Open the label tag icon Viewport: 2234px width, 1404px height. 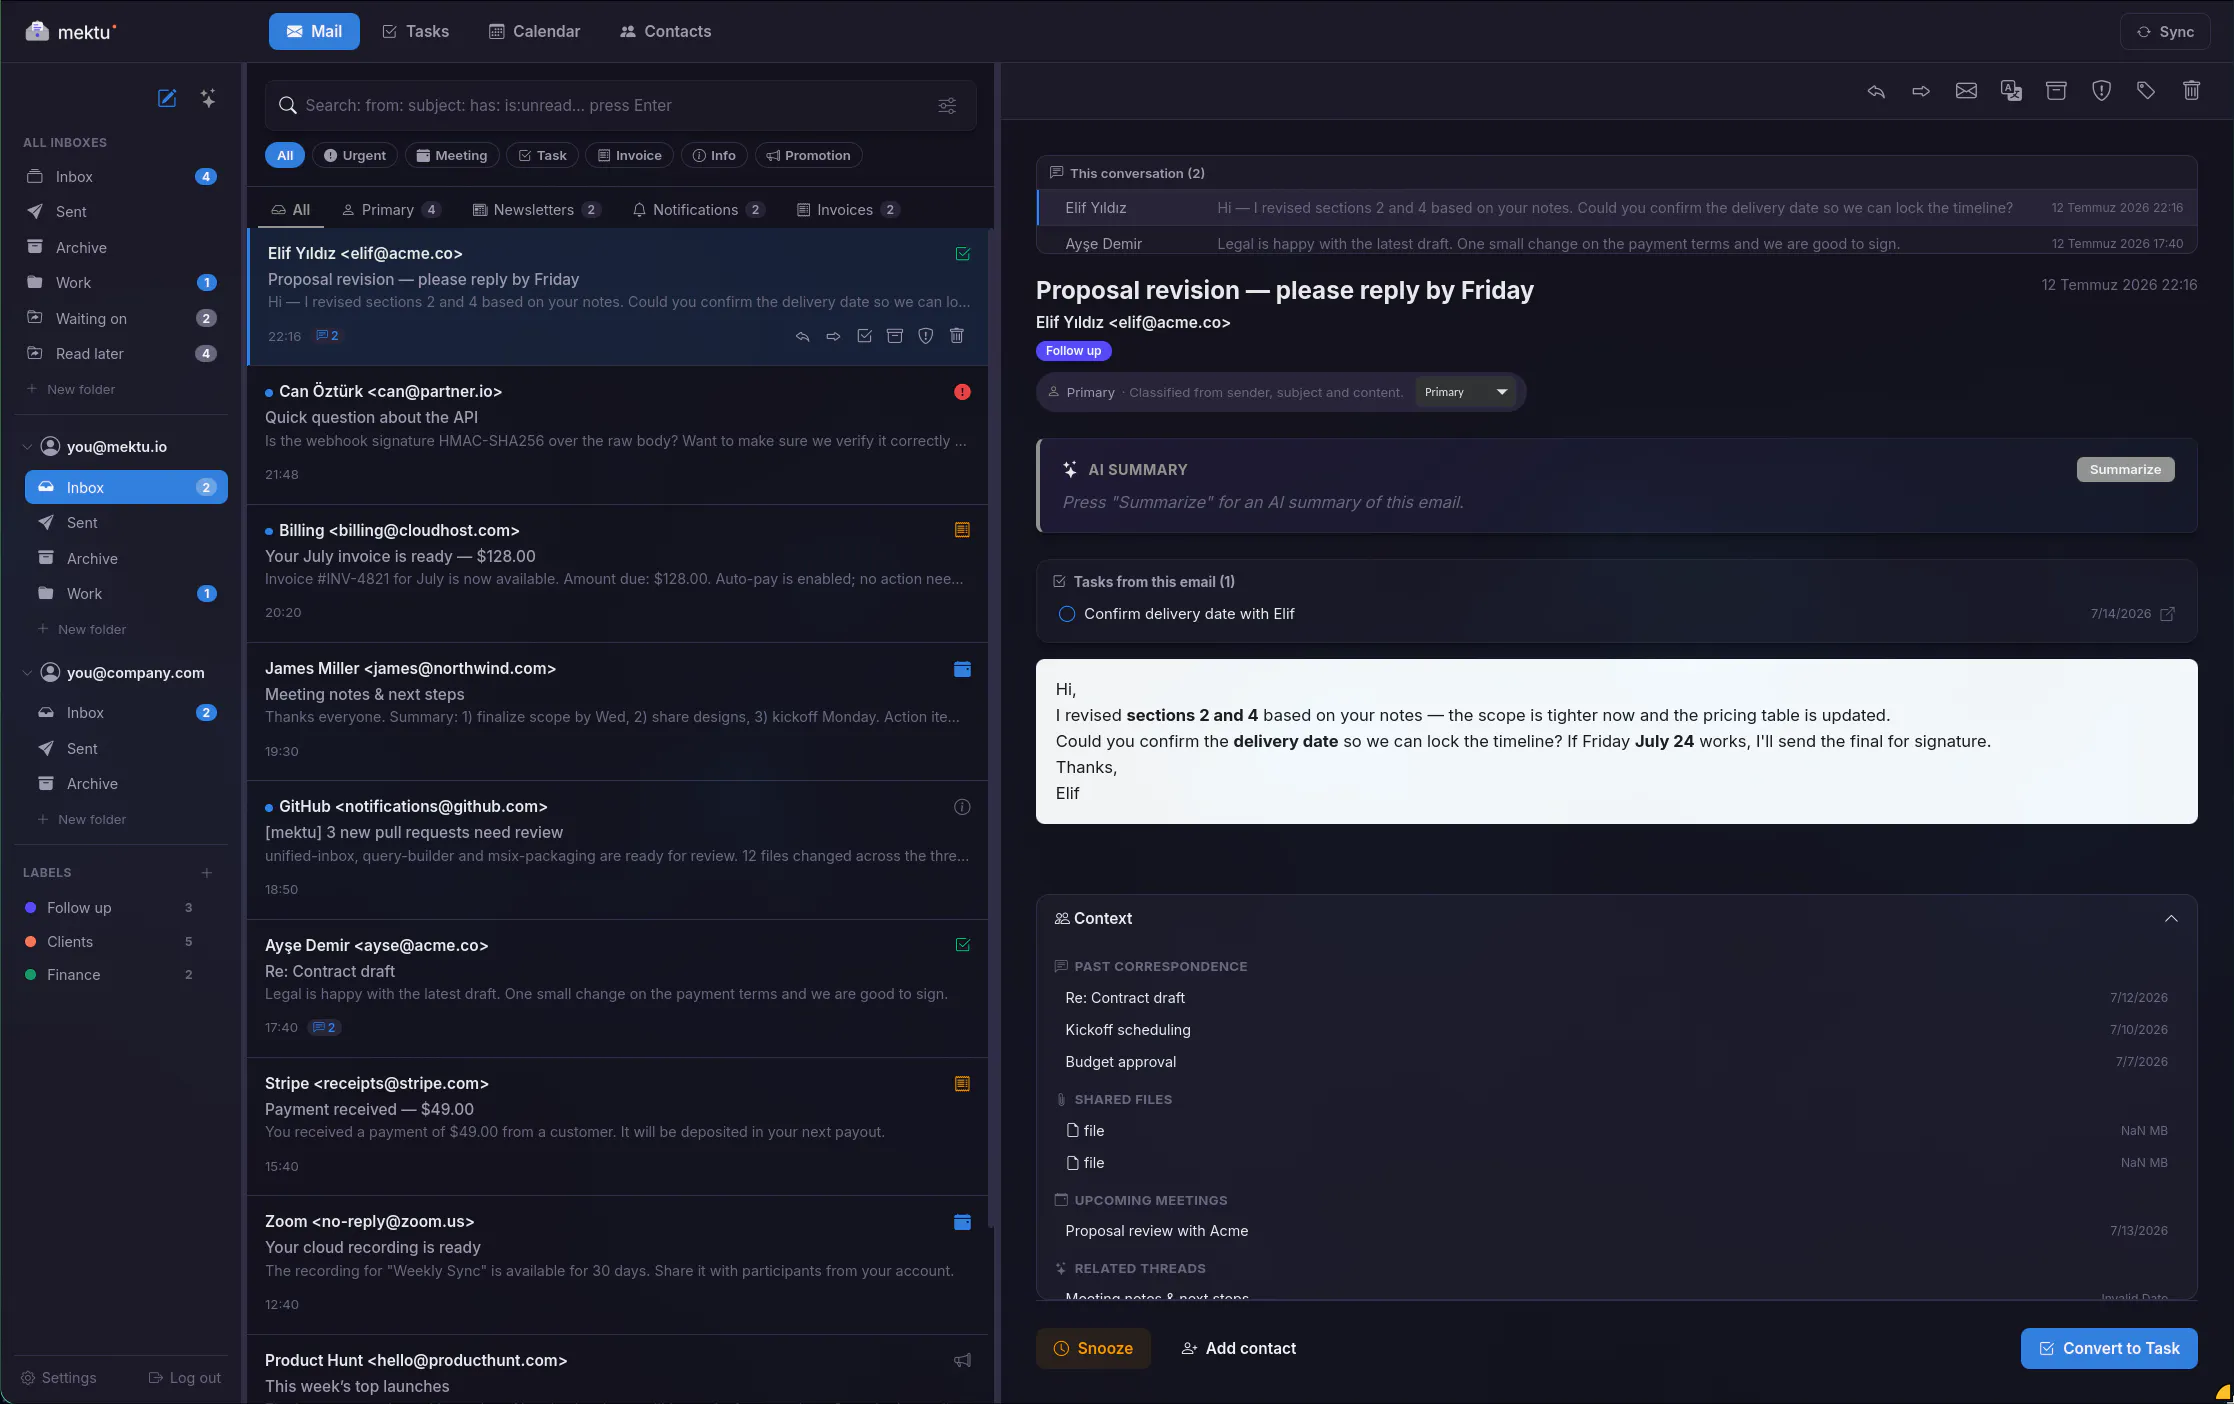click(x=2146, y=91)
